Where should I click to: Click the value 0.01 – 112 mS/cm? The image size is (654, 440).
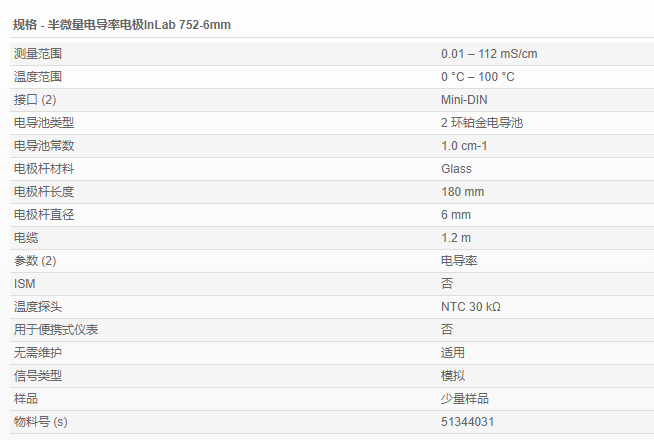tap(482, 53)
